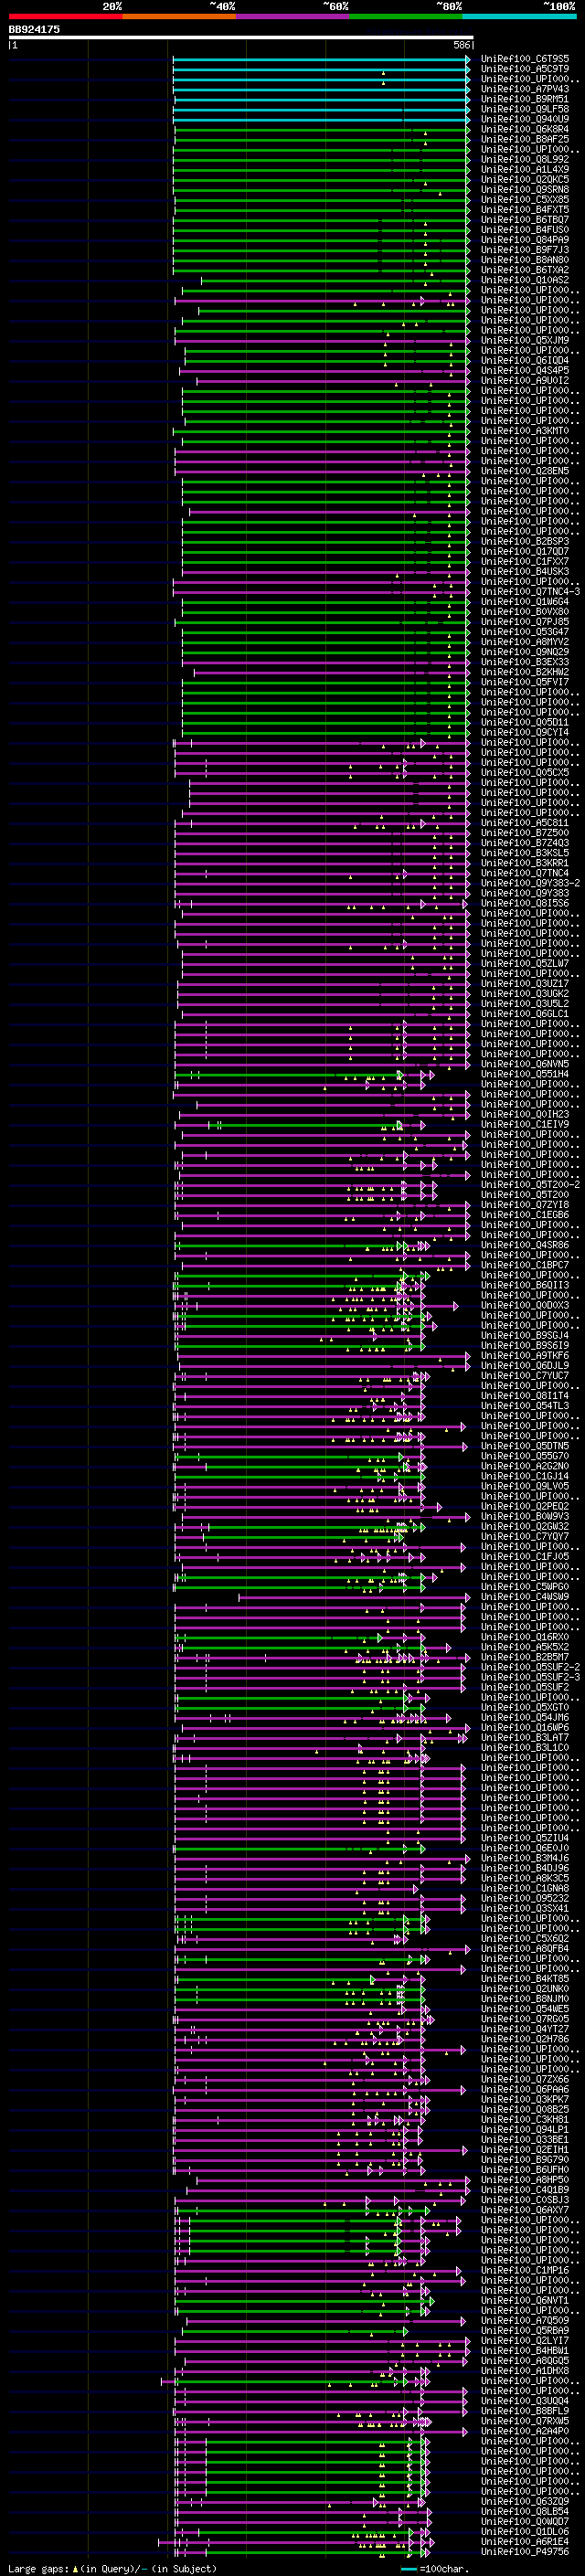Select label UniRef100_C7YUC7
The height and width of the screenshot is (2576, 585).
click(525, 1375)
